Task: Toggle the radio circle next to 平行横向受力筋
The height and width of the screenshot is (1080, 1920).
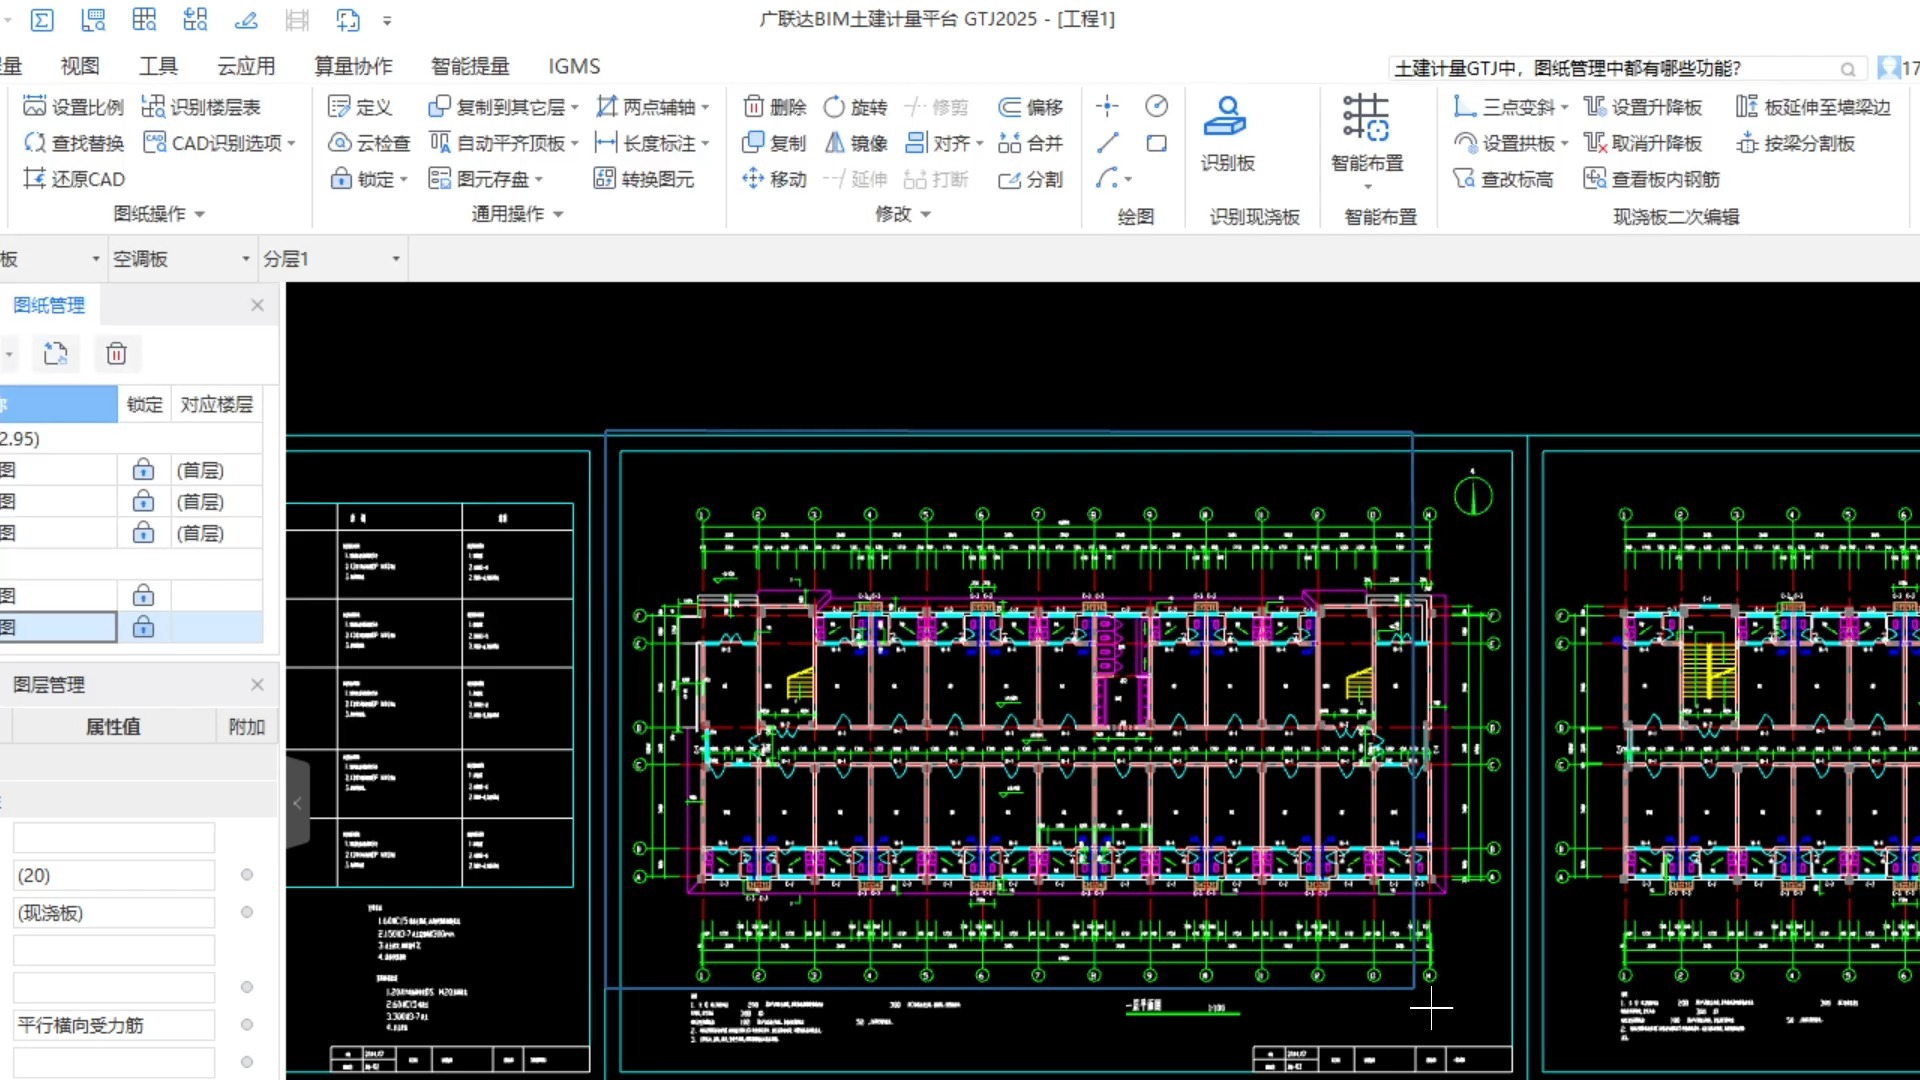Action: click(x=245, y=1023)
